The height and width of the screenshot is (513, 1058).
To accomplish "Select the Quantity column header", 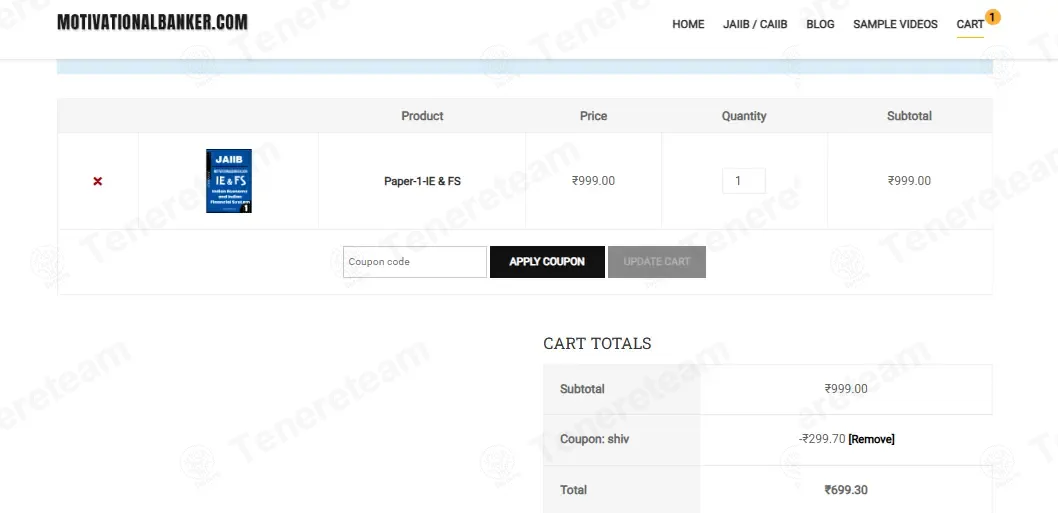I will [x=744, y=116].
